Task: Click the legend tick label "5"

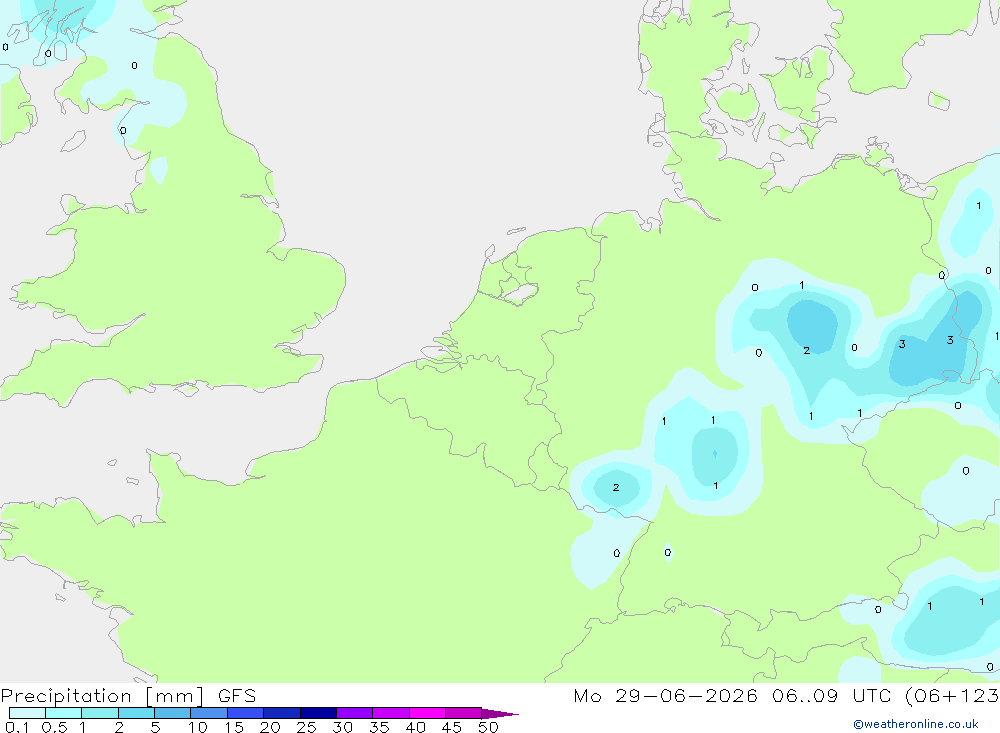Action: (x=155, y=727)
